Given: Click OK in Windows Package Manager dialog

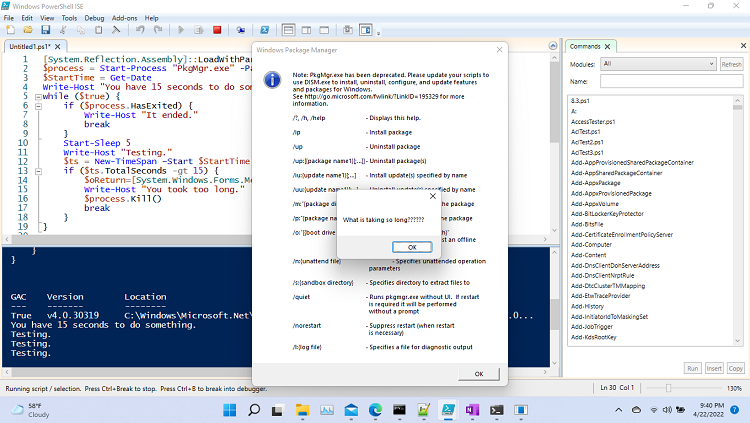Looking at the screenshot, I should (x=479, y=374).
